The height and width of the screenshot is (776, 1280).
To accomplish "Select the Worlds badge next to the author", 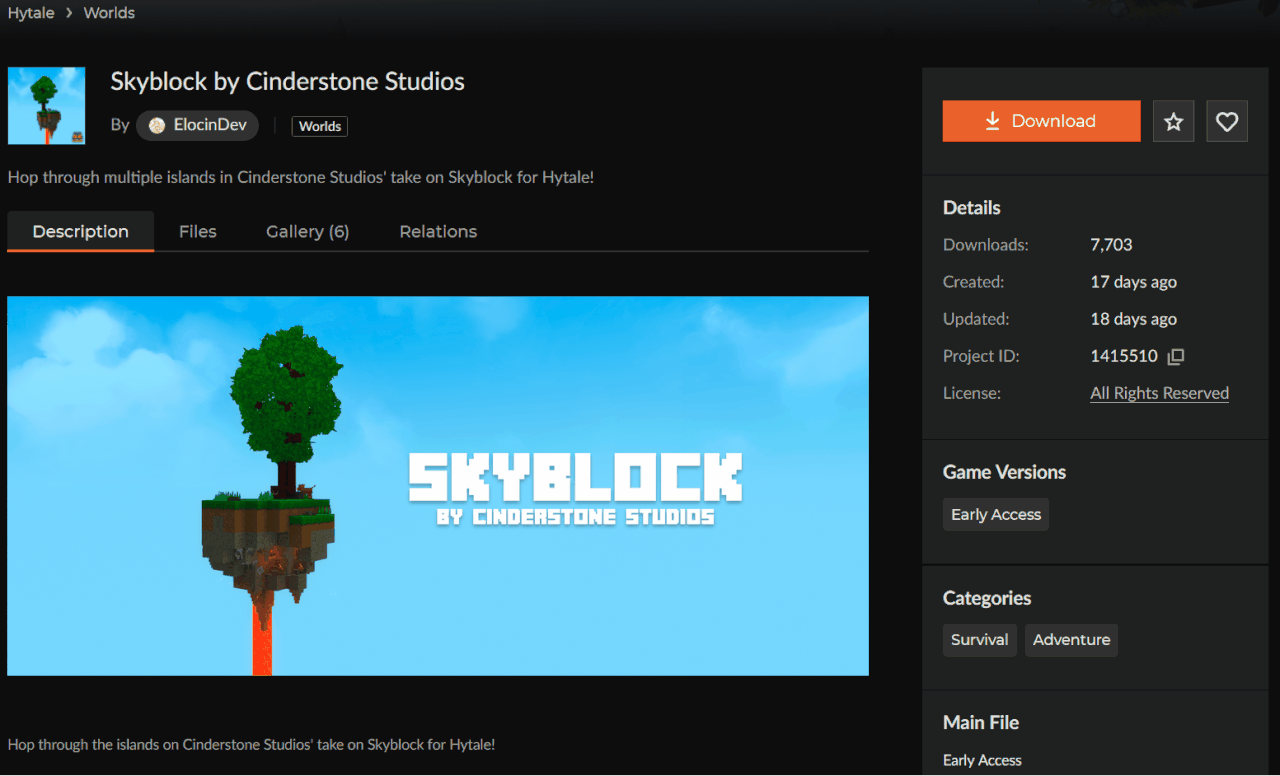I will [319, 126].
